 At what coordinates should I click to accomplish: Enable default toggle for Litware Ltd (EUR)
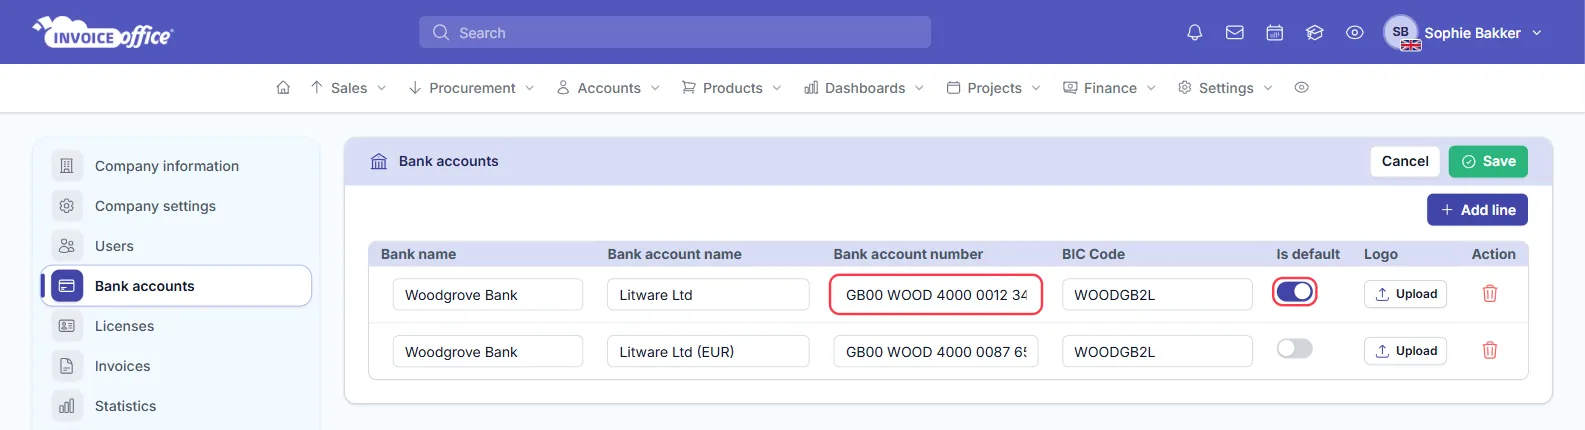point(1295,349)
